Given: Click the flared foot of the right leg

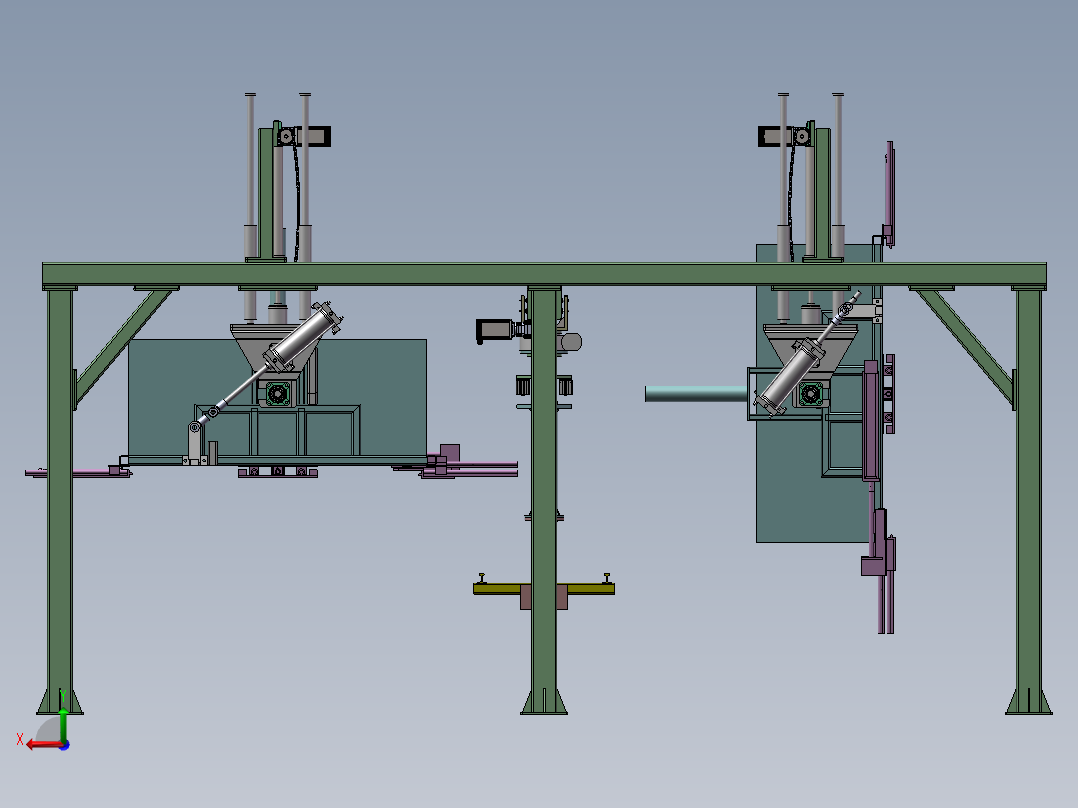Looking at the screenshot, I should click(1028, 701).
